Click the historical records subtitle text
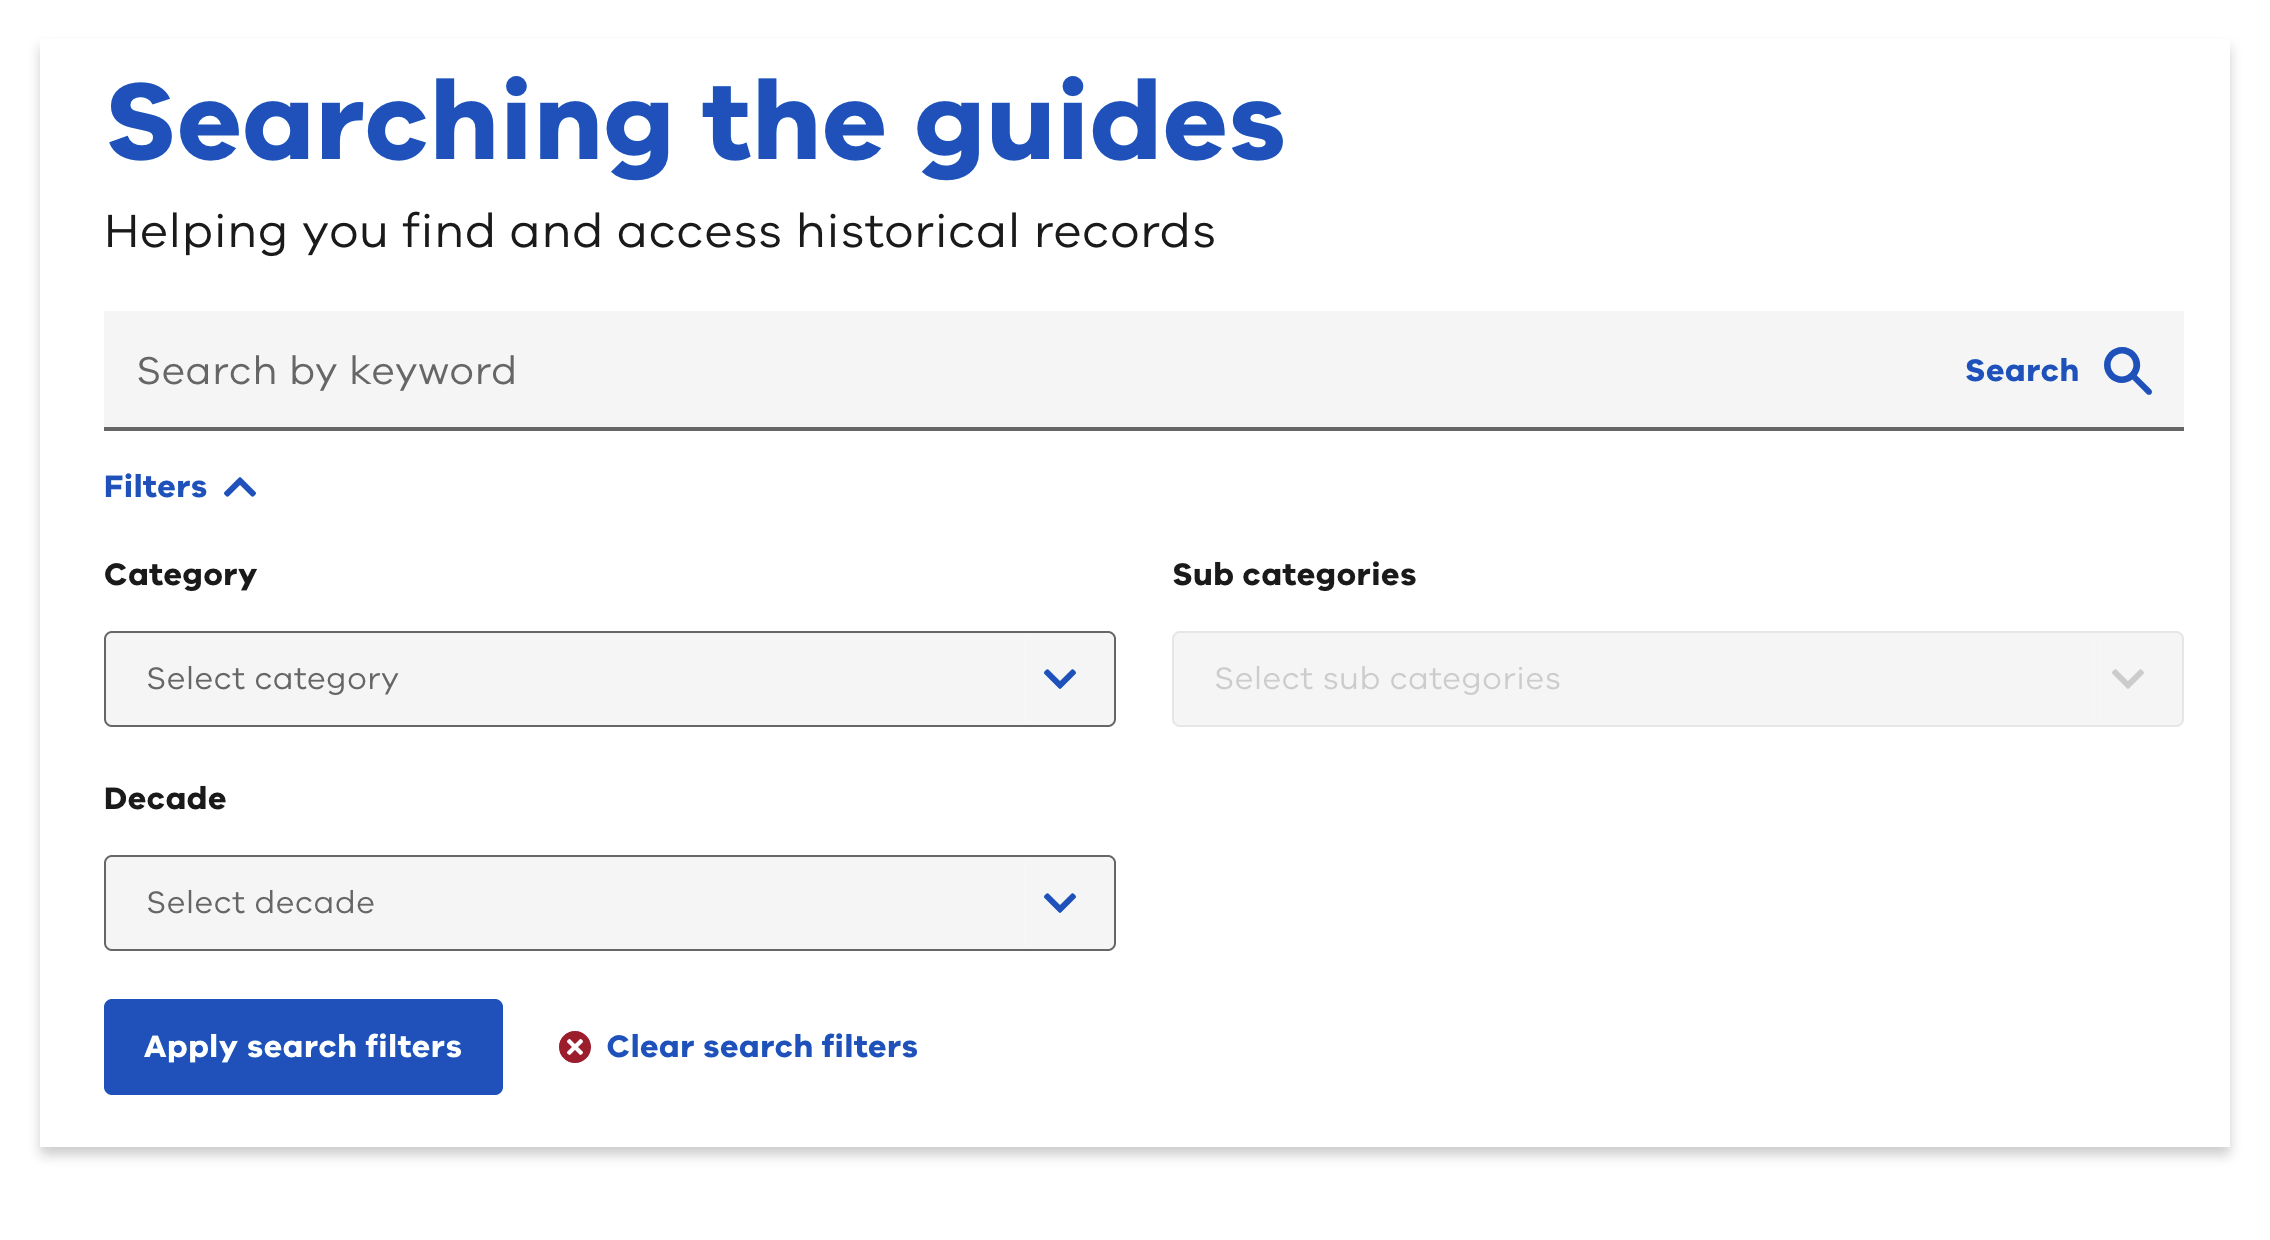Viewport: 2270px width, 1240px height. (660, 231)
